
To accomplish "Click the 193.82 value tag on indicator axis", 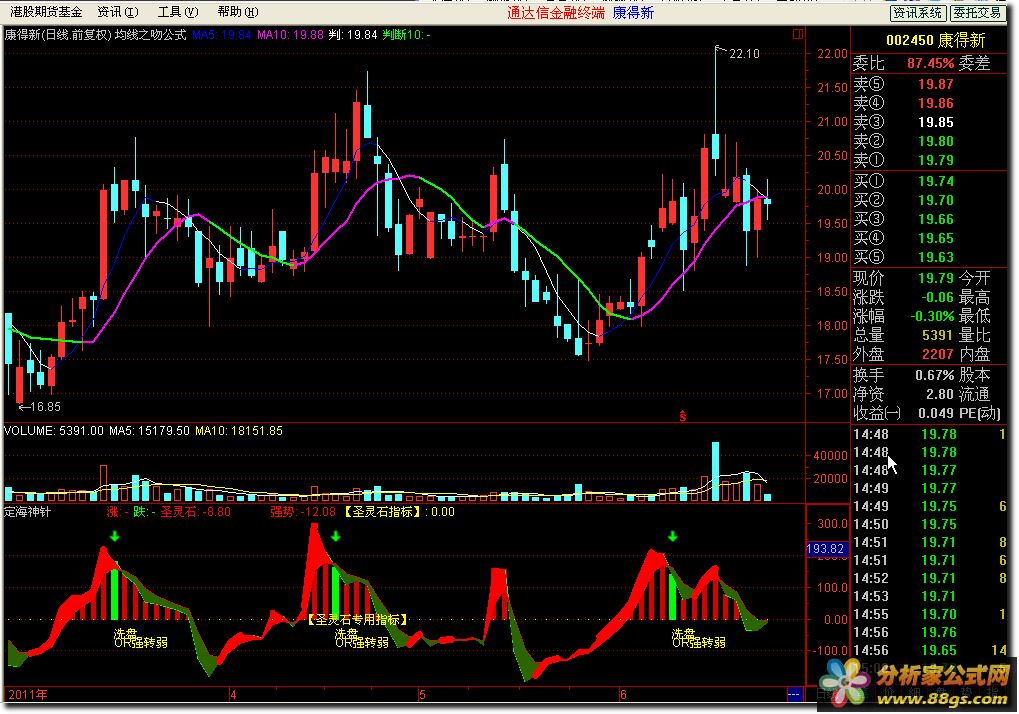I will tap(825, 549).
